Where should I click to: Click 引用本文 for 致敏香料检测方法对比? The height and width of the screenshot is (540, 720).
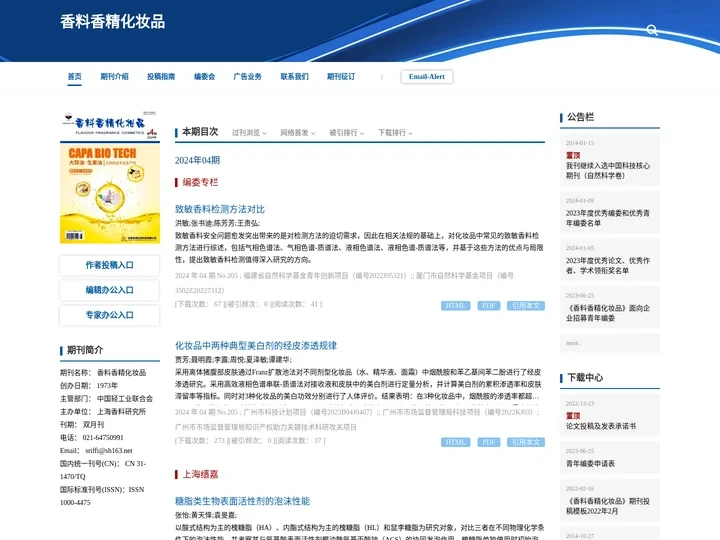point(526,306)
